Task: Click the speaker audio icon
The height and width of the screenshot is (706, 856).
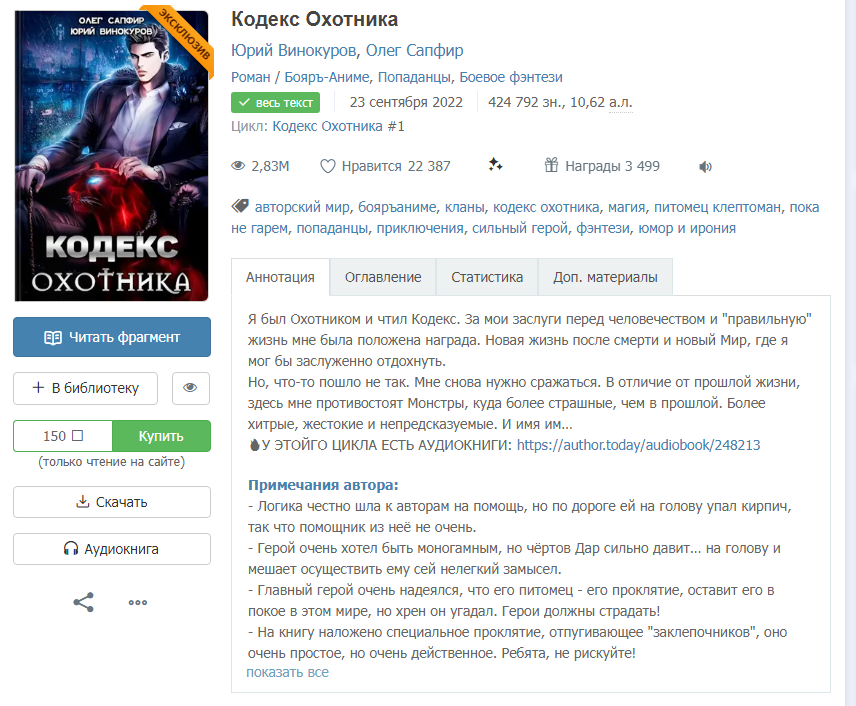Action: [x=705, y=167]
